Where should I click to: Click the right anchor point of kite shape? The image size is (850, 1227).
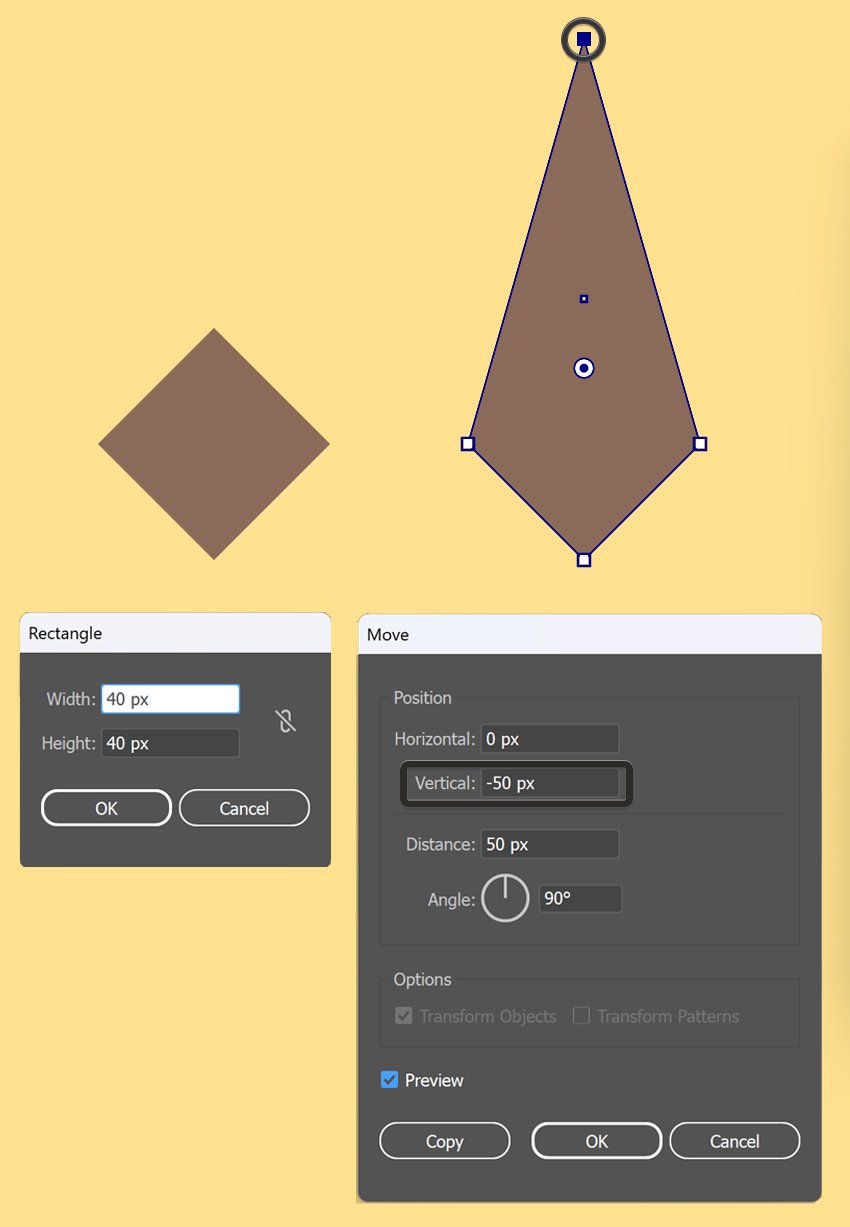pos(700,444)
